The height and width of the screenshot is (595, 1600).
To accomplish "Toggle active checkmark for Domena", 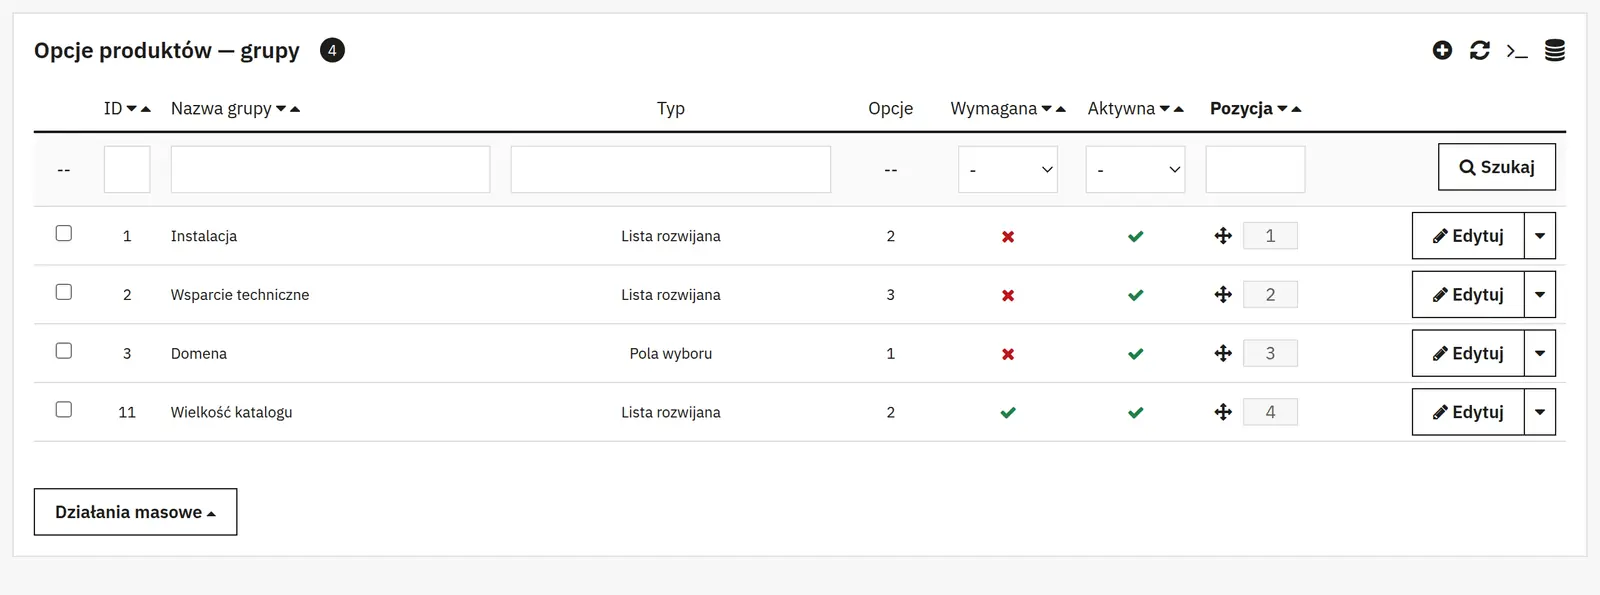I will click(1136, 354).
